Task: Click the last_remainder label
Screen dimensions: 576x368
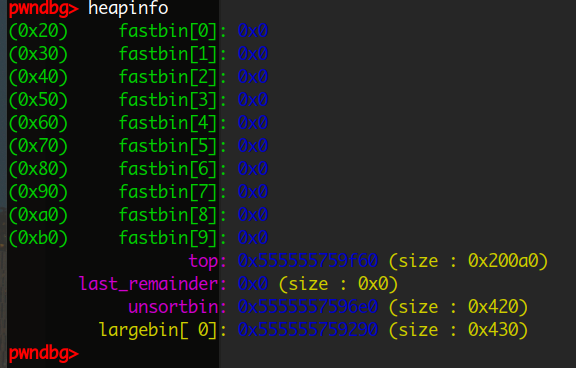Action: click(148, 284)
